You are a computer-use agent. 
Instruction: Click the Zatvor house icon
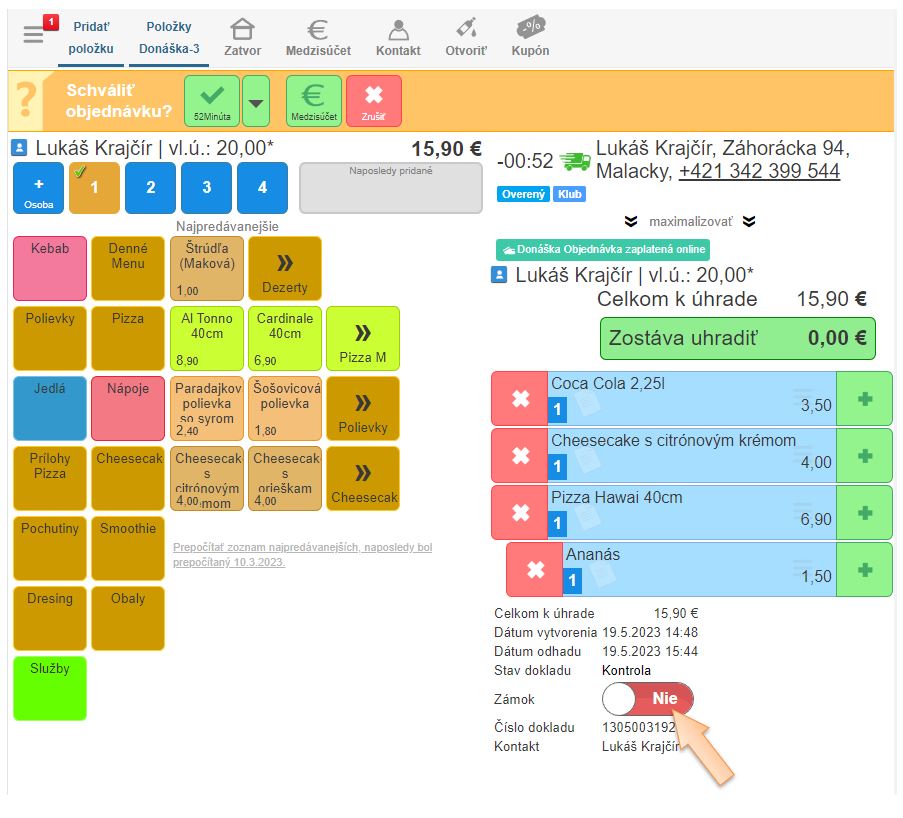pos(242,37)
